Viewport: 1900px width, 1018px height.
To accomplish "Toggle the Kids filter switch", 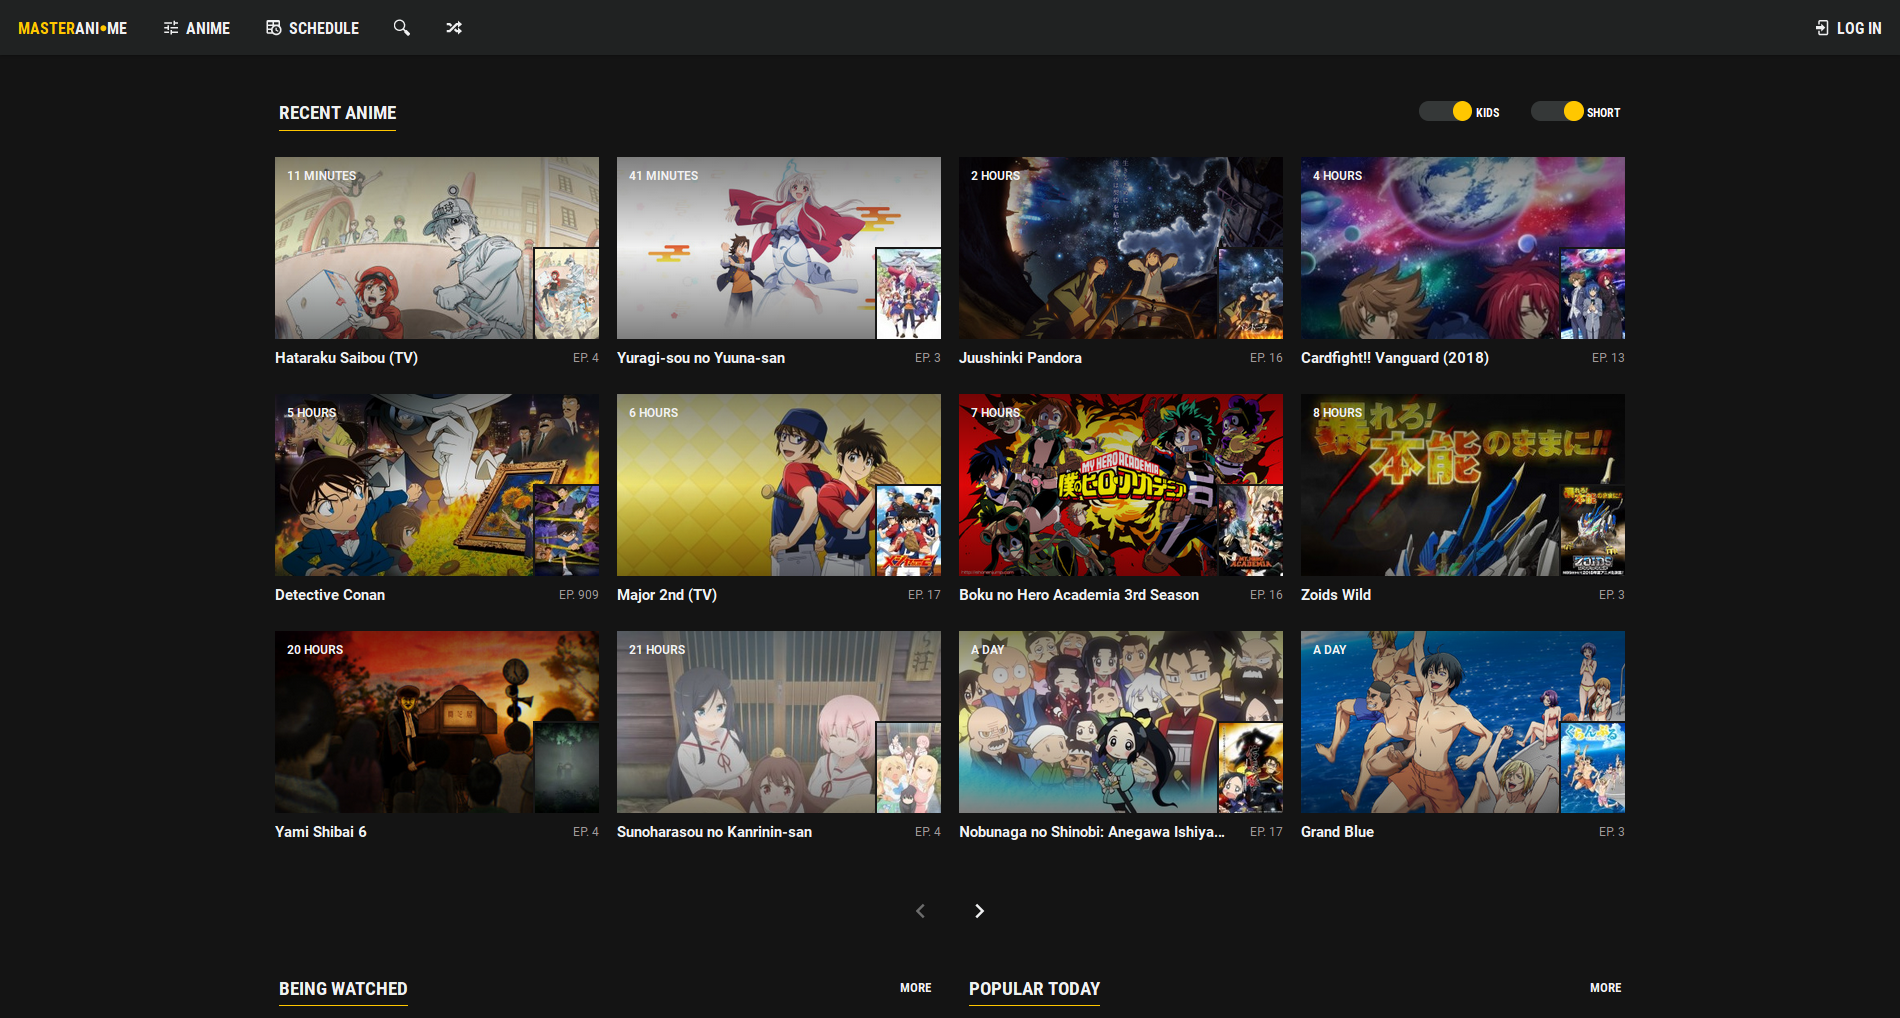I will [1446, 111].
